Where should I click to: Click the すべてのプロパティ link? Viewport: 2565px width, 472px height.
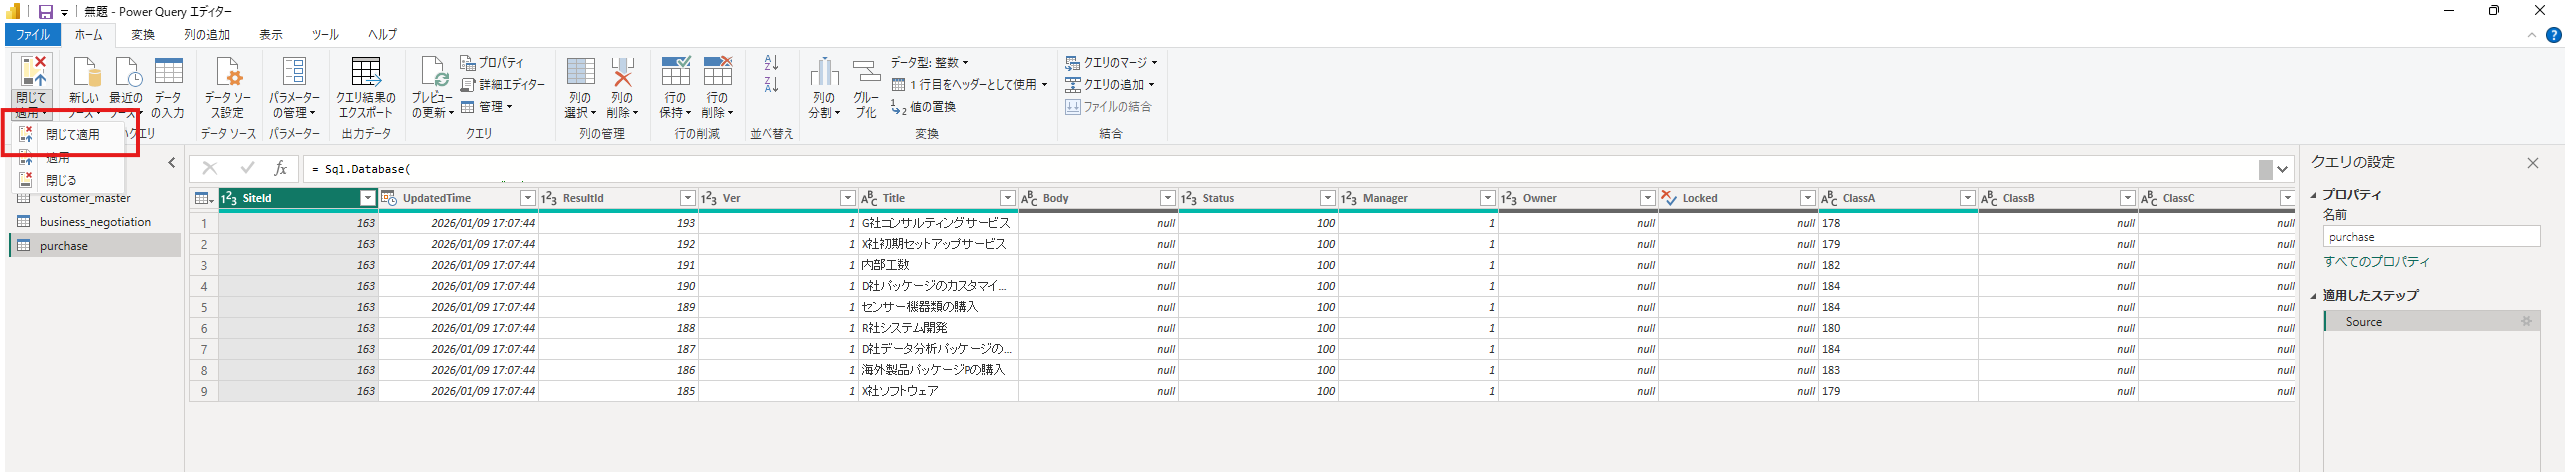2376,262
